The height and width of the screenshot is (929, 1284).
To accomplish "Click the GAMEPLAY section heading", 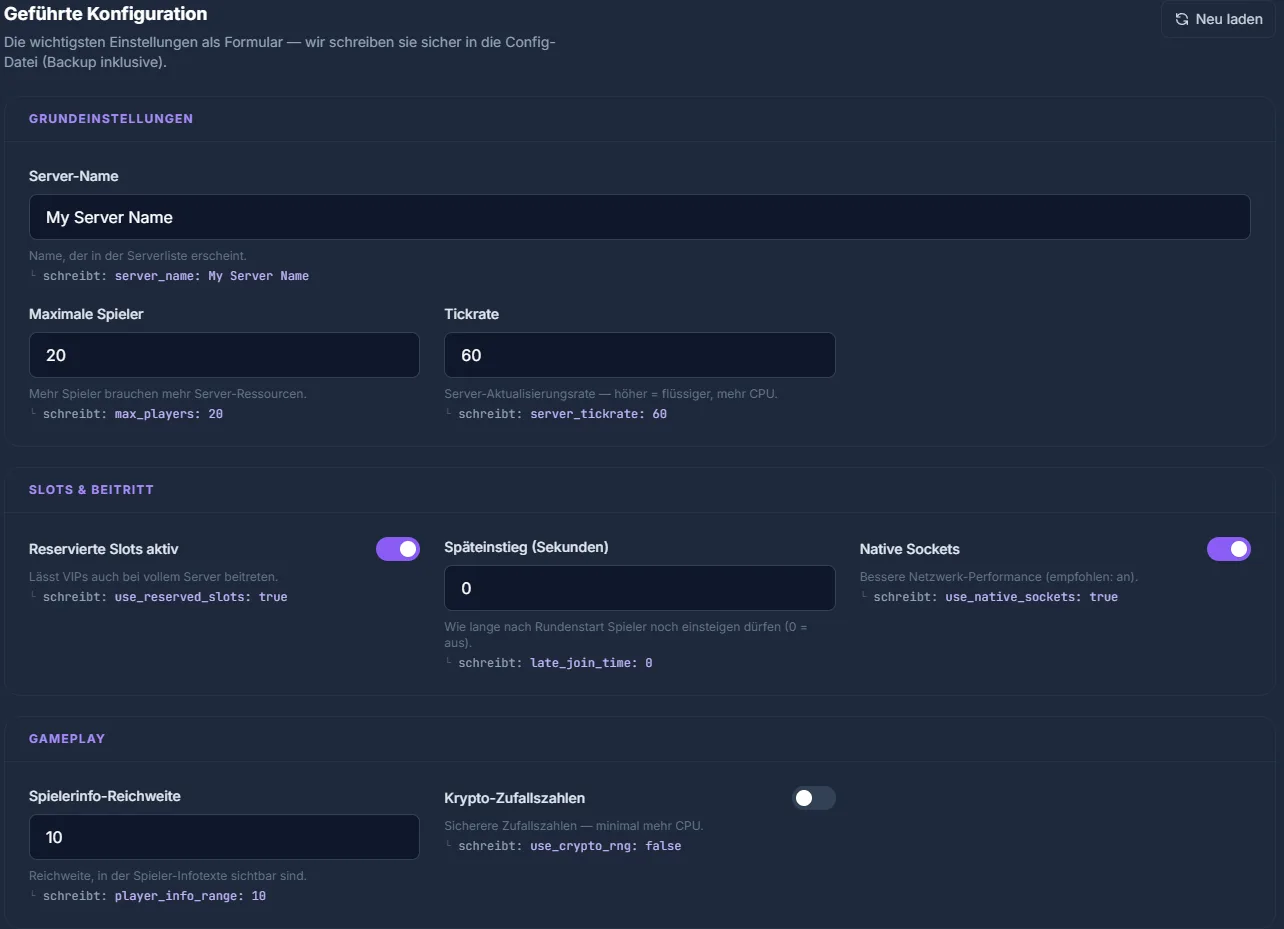I will click(67, 738).
